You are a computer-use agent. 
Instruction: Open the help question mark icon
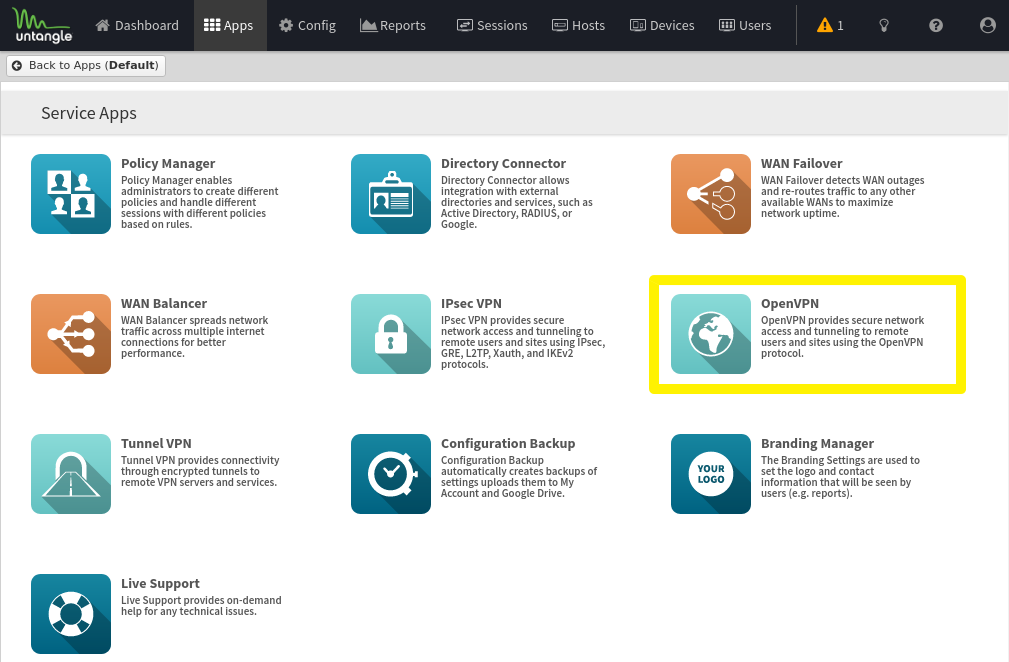tap(936, 25)
